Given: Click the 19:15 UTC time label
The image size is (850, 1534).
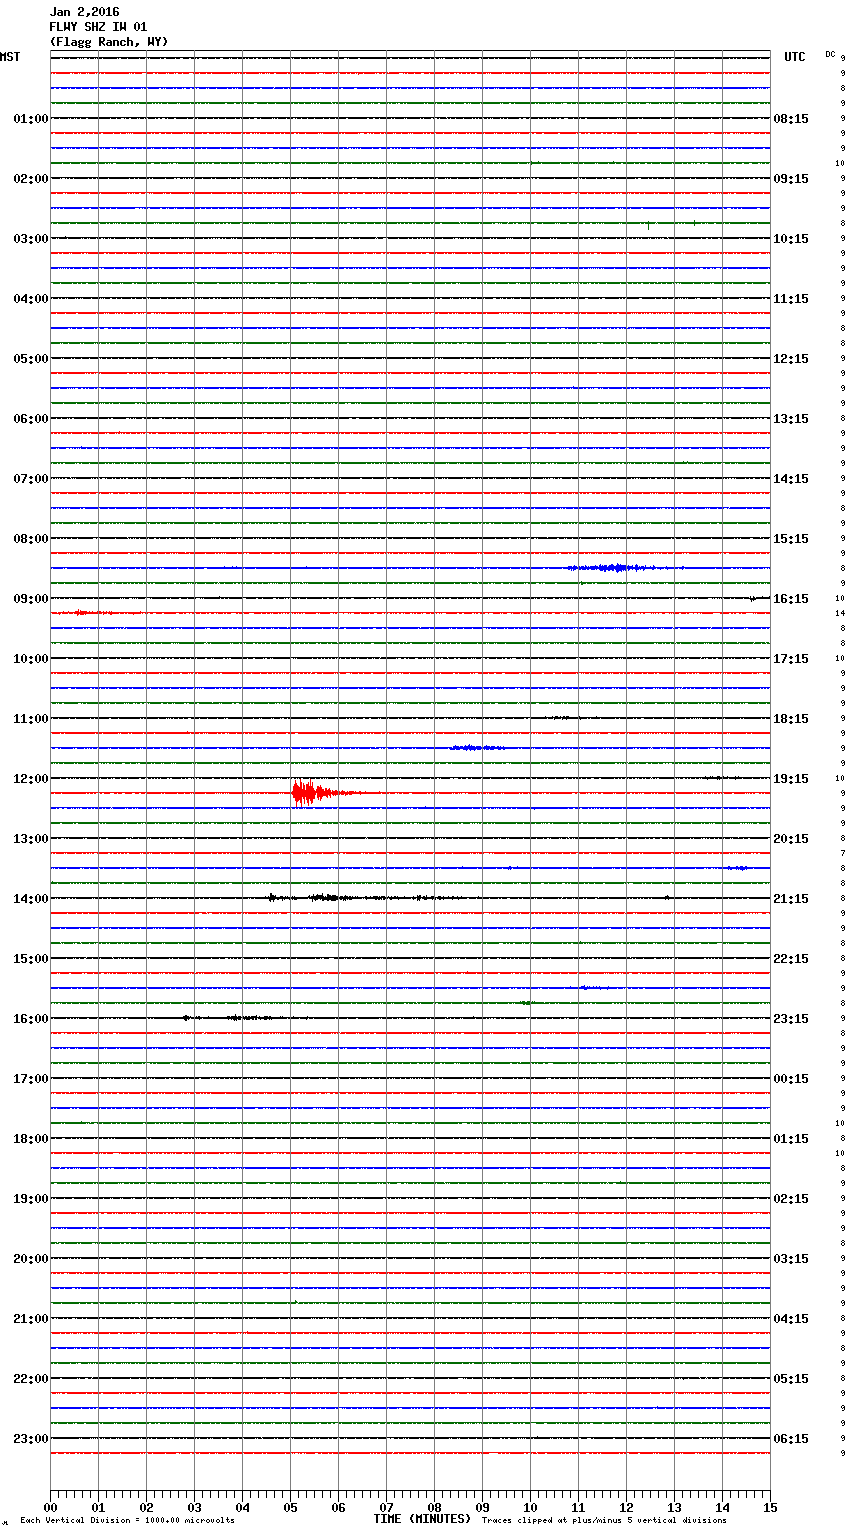Looking at the screenshot, I should click(x=791, y=779).
